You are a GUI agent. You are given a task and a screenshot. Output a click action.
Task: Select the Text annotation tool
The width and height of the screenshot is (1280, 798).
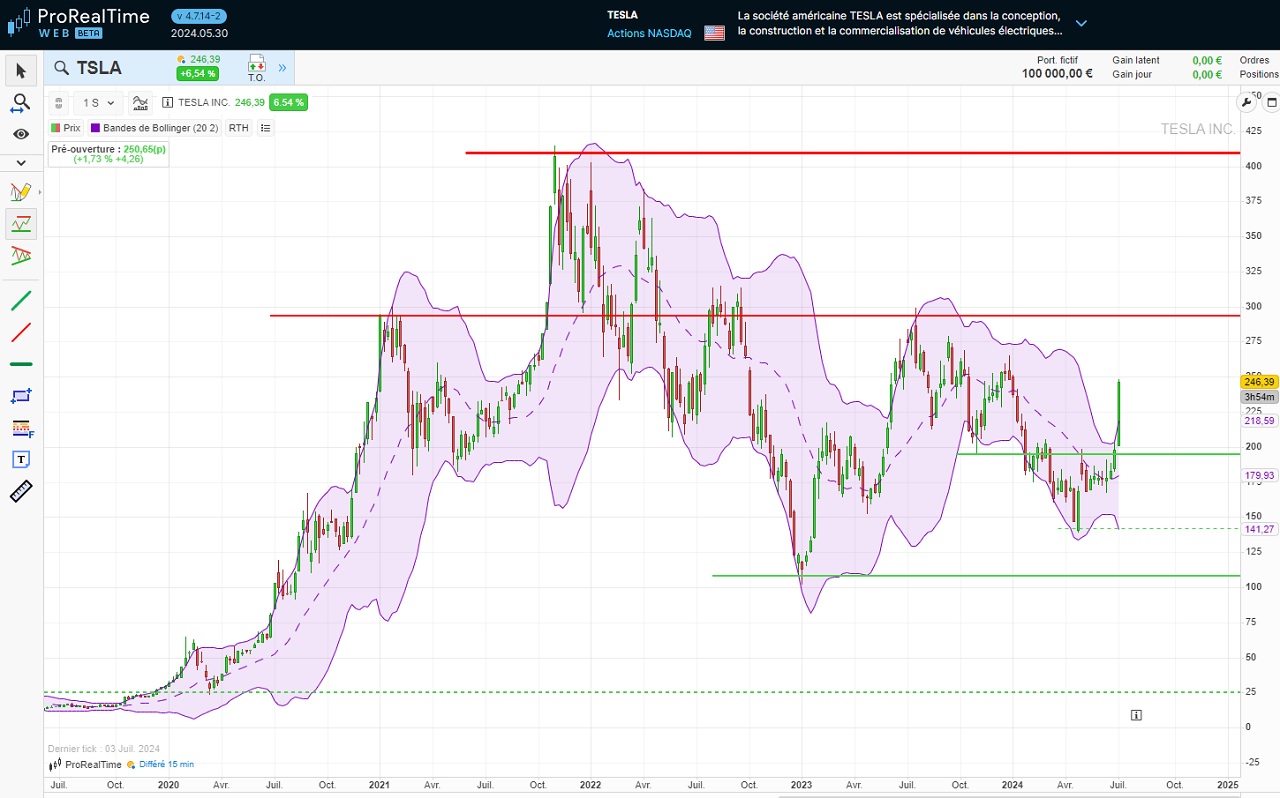20,459
